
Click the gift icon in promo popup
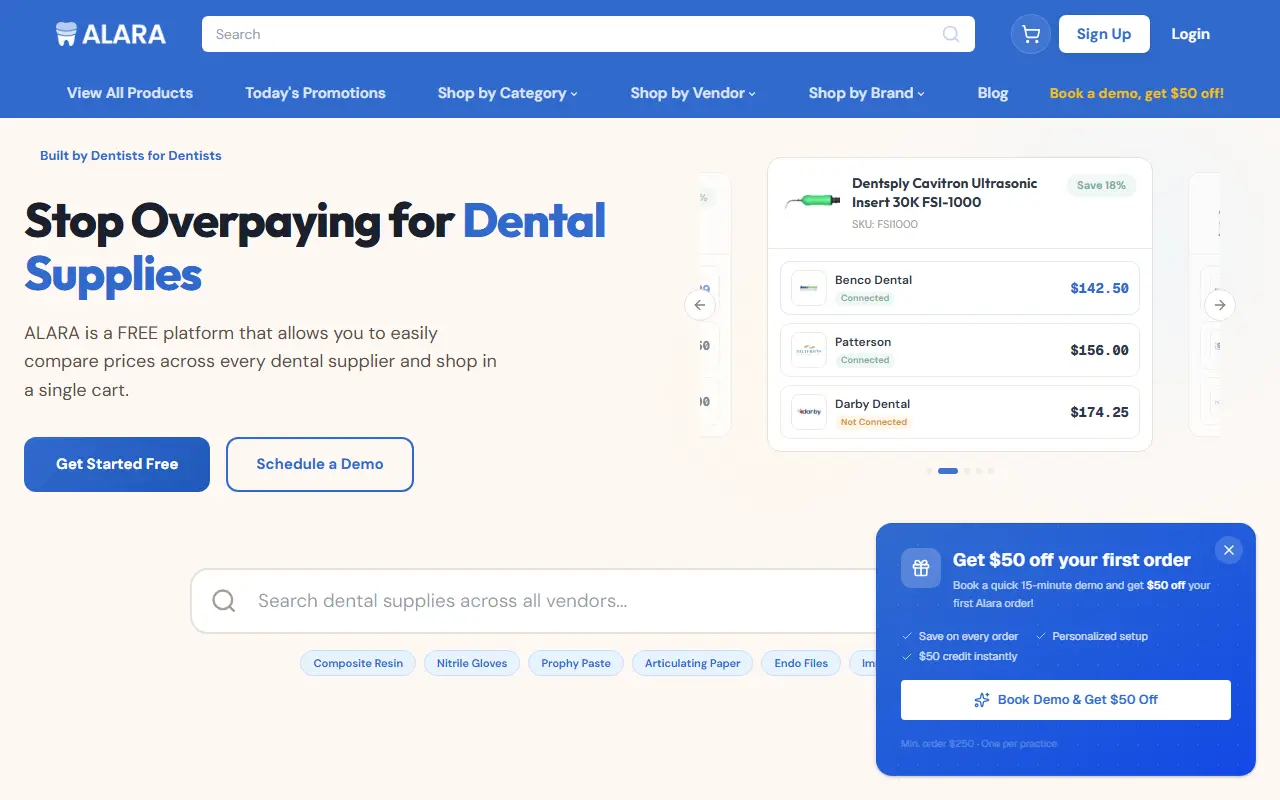pos(921,568)
